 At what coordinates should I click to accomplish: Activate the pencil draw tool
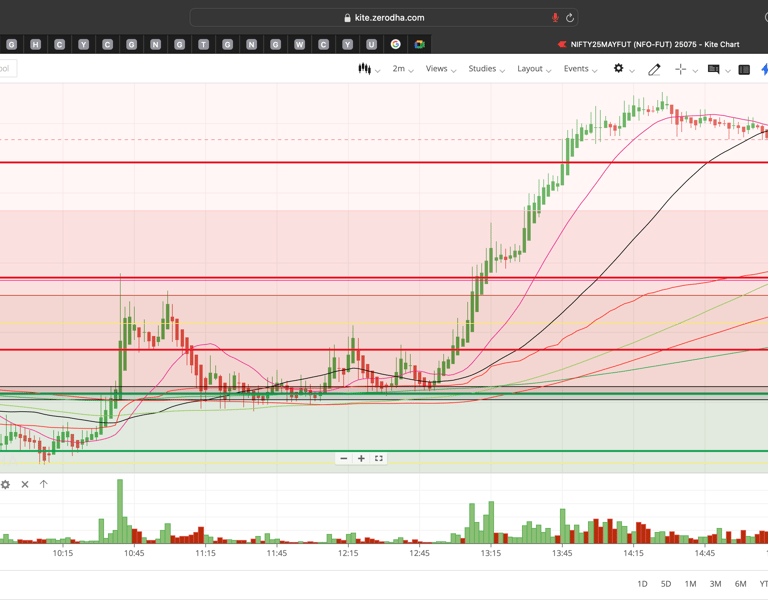click(x=654, y=70)
